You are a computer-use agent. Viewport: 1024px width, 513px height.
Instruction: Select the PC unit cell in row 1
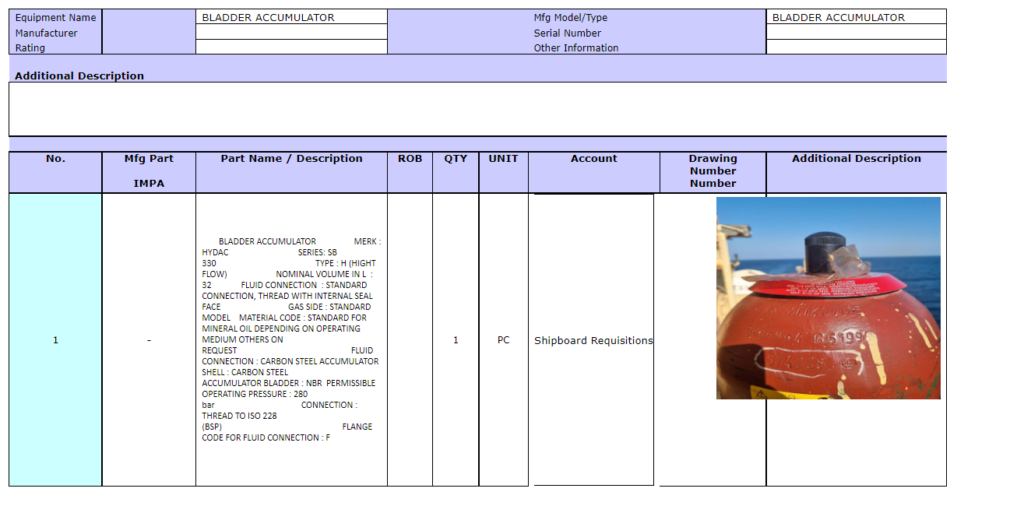503,340
